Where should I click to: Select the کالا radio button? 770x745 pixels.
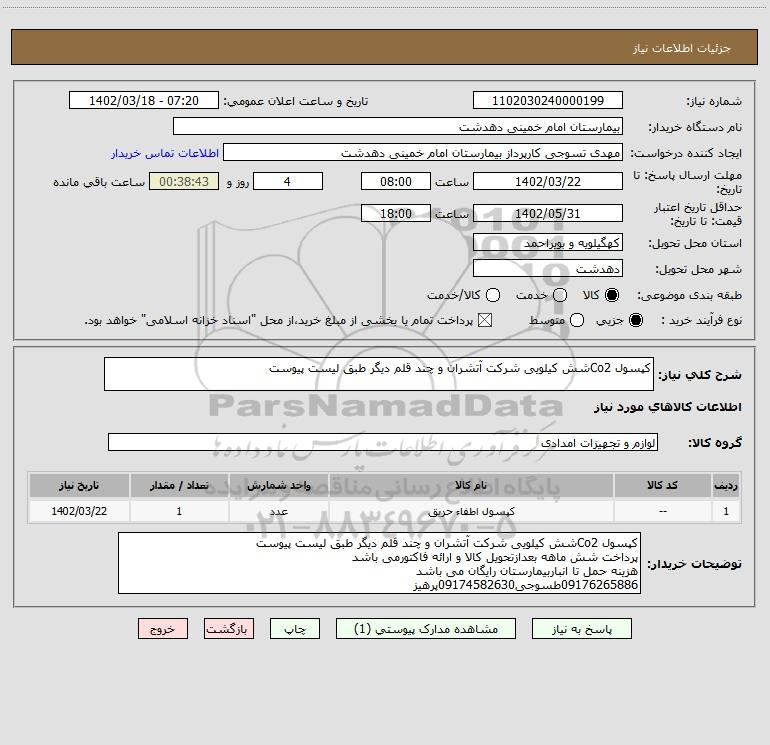[x=612, y=295]
